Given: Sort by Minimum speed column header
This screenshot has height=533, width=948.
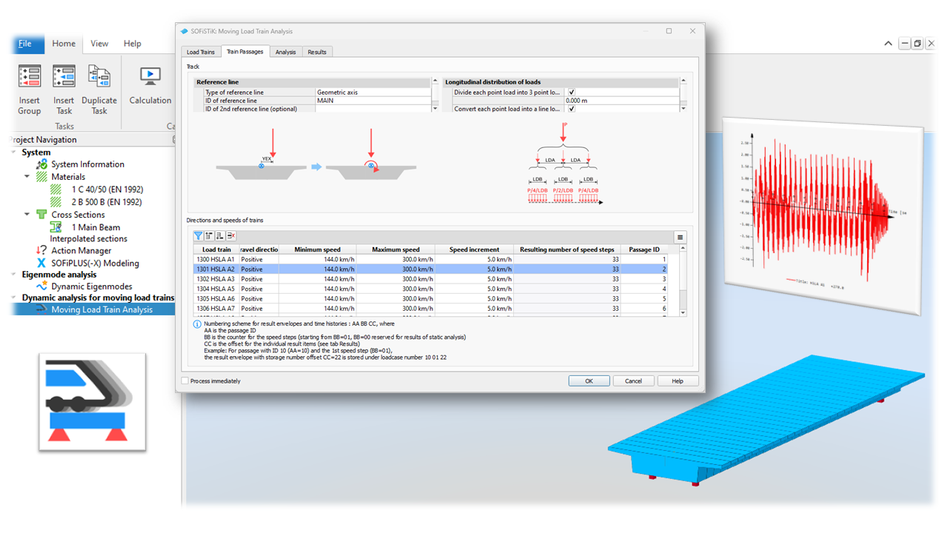Looking at the screenshot, I should pyautogui.click(x=317, y=250).
